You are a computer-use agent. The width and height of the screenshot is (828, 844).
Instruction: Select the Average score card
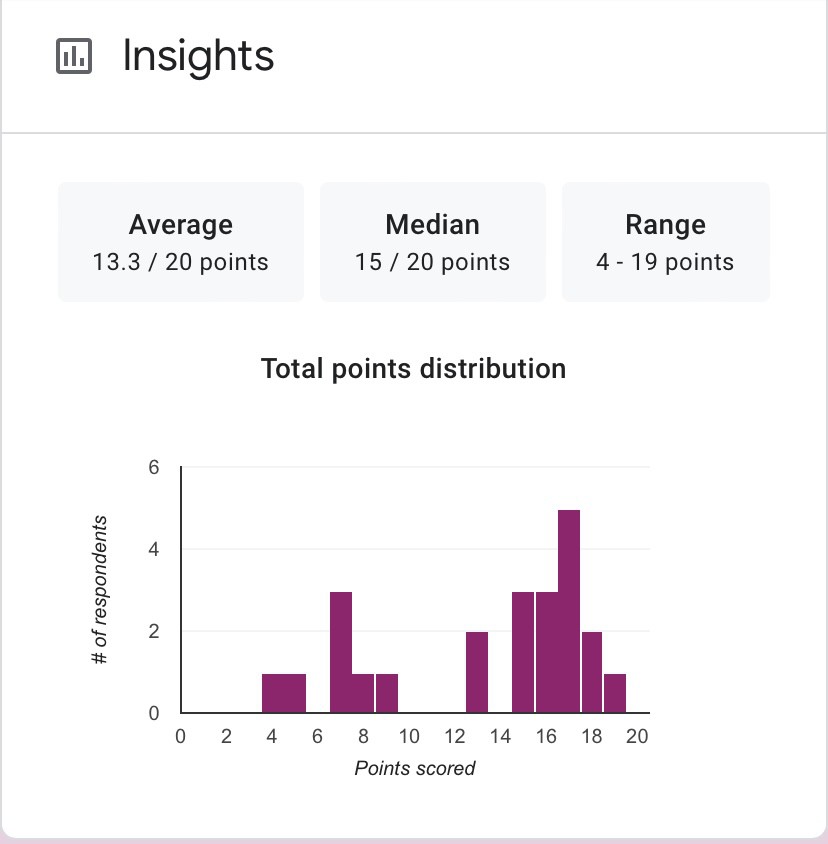click(180, 242)
